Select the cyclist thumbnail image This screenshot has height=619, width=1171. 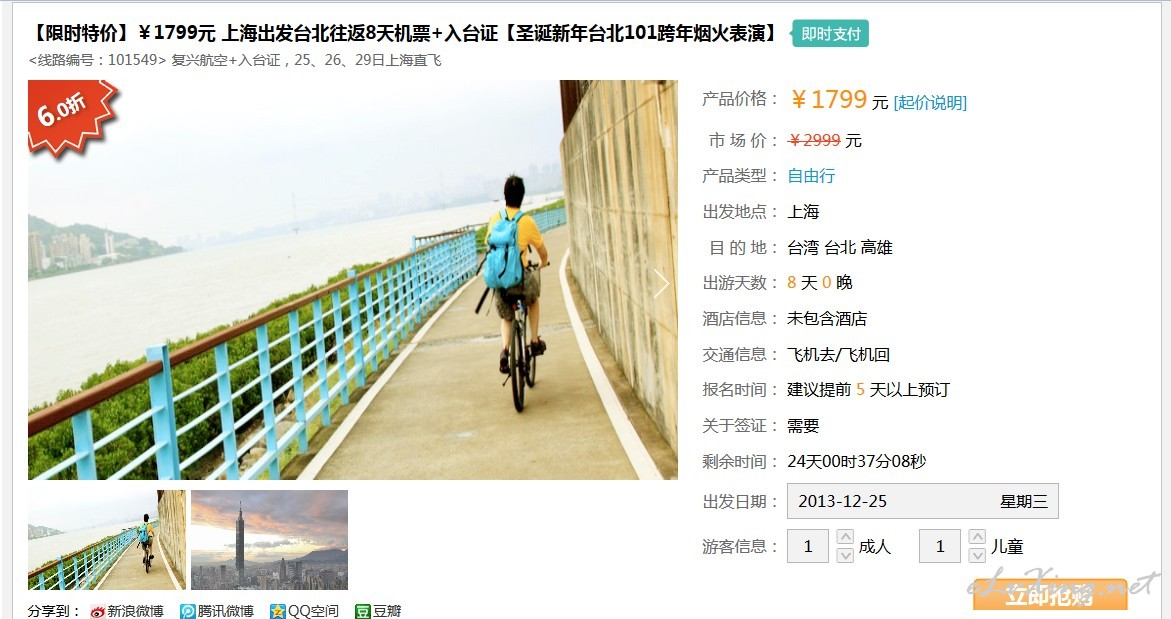coord(107,540)
